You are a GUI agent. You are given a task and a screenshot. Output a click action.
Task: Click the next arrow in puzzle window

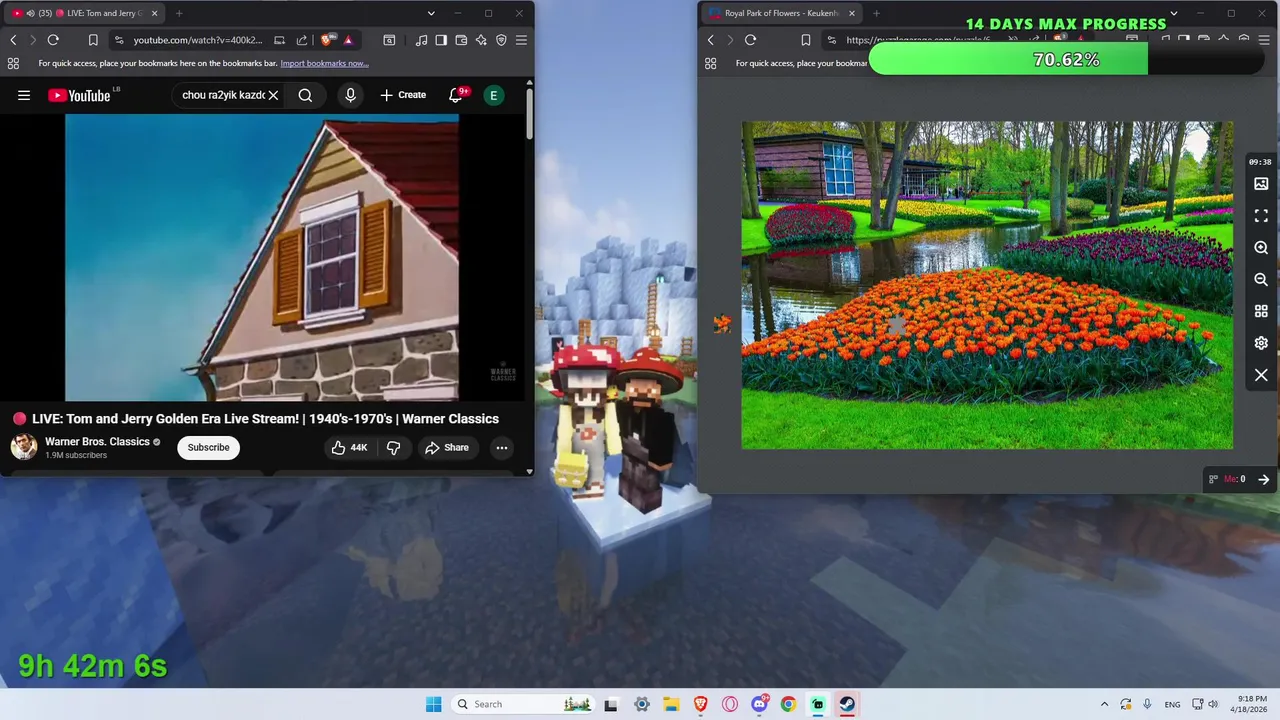(1263, 479)
